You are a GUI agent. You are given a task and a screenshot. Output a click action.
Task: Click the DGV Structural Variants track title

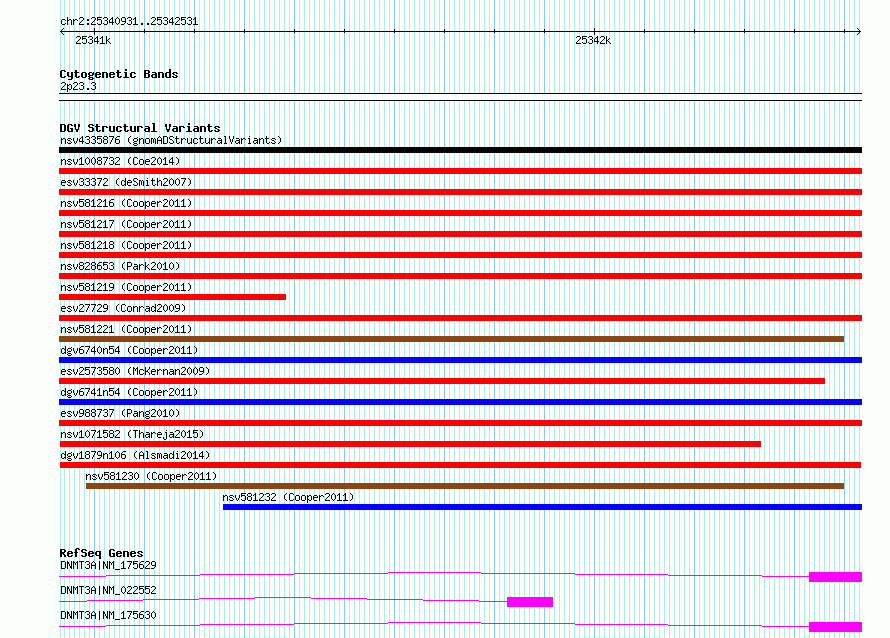point(140,128)
